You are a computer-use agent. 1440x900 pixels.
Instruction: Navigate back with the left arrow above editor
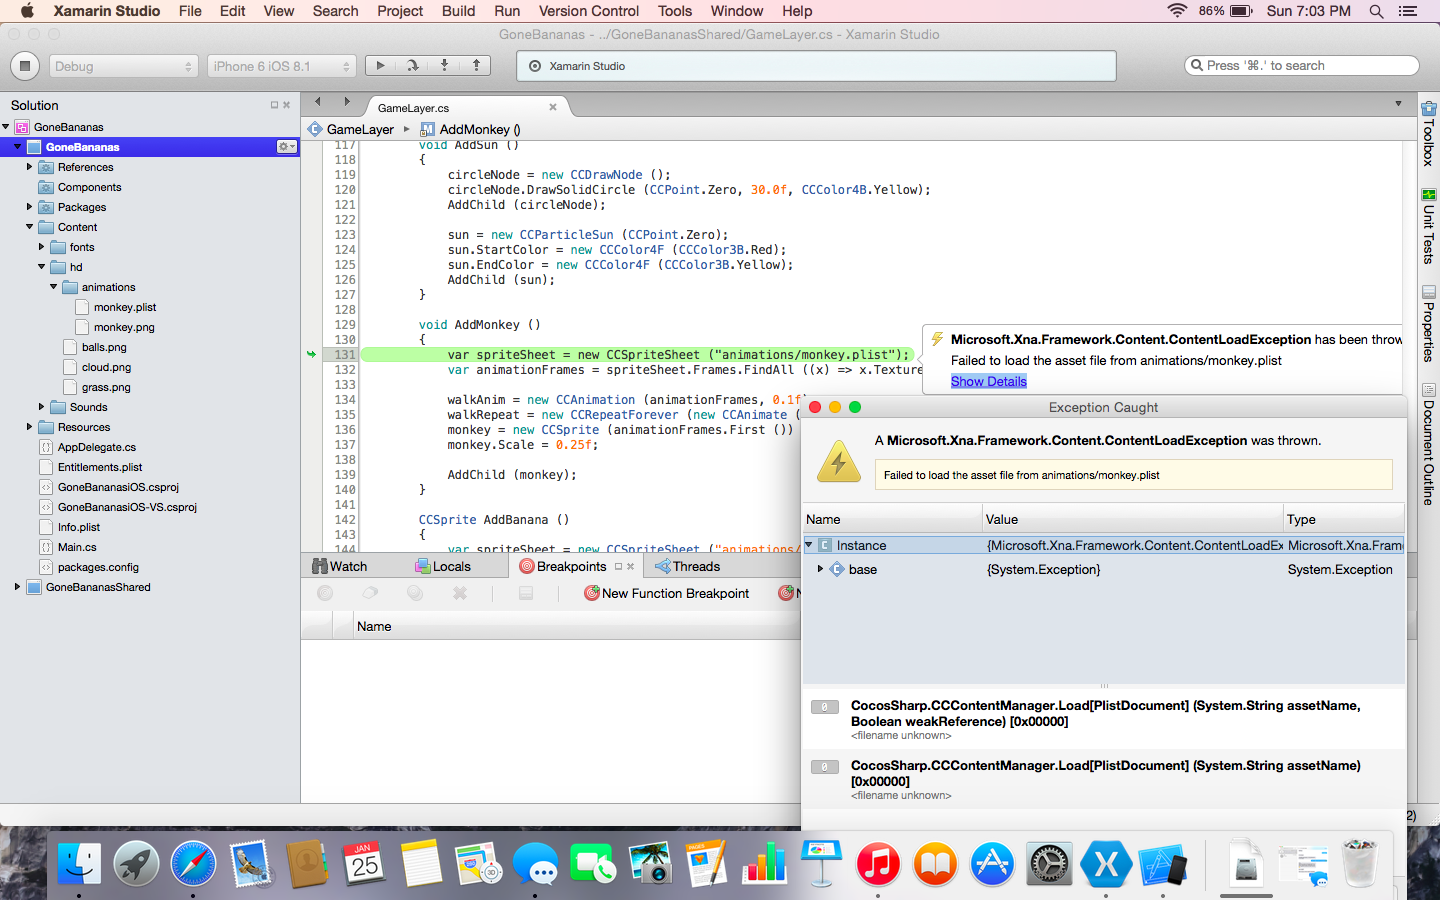(318, 102)
